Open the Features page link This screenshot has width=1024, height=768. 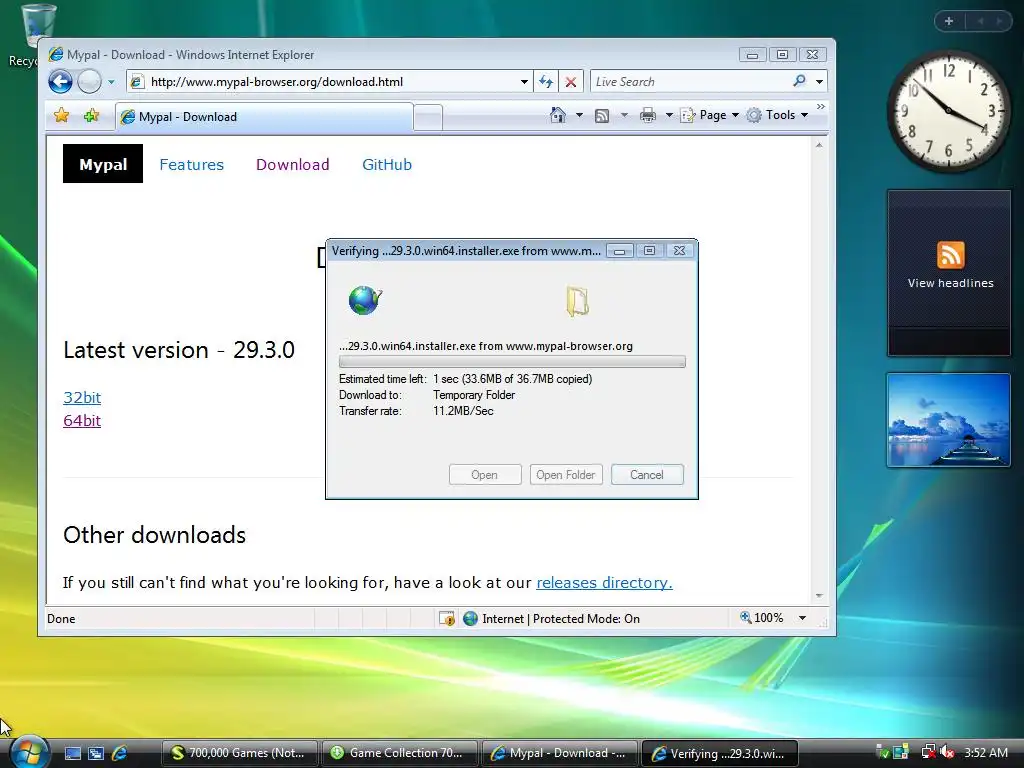pos(191,165)
